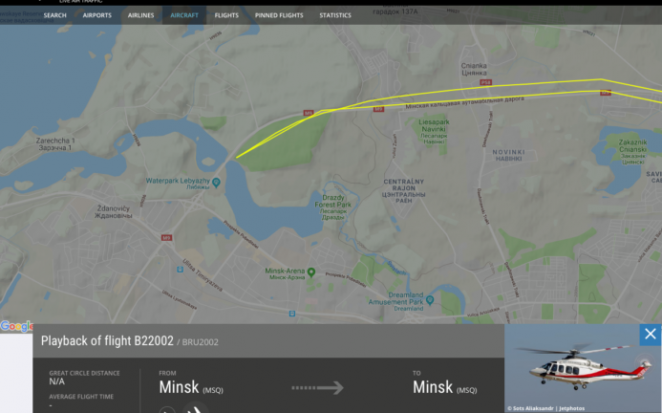Screen dimensions: 662x413
Task: Open the Search menu item
Action: click(x=55, y=15)
